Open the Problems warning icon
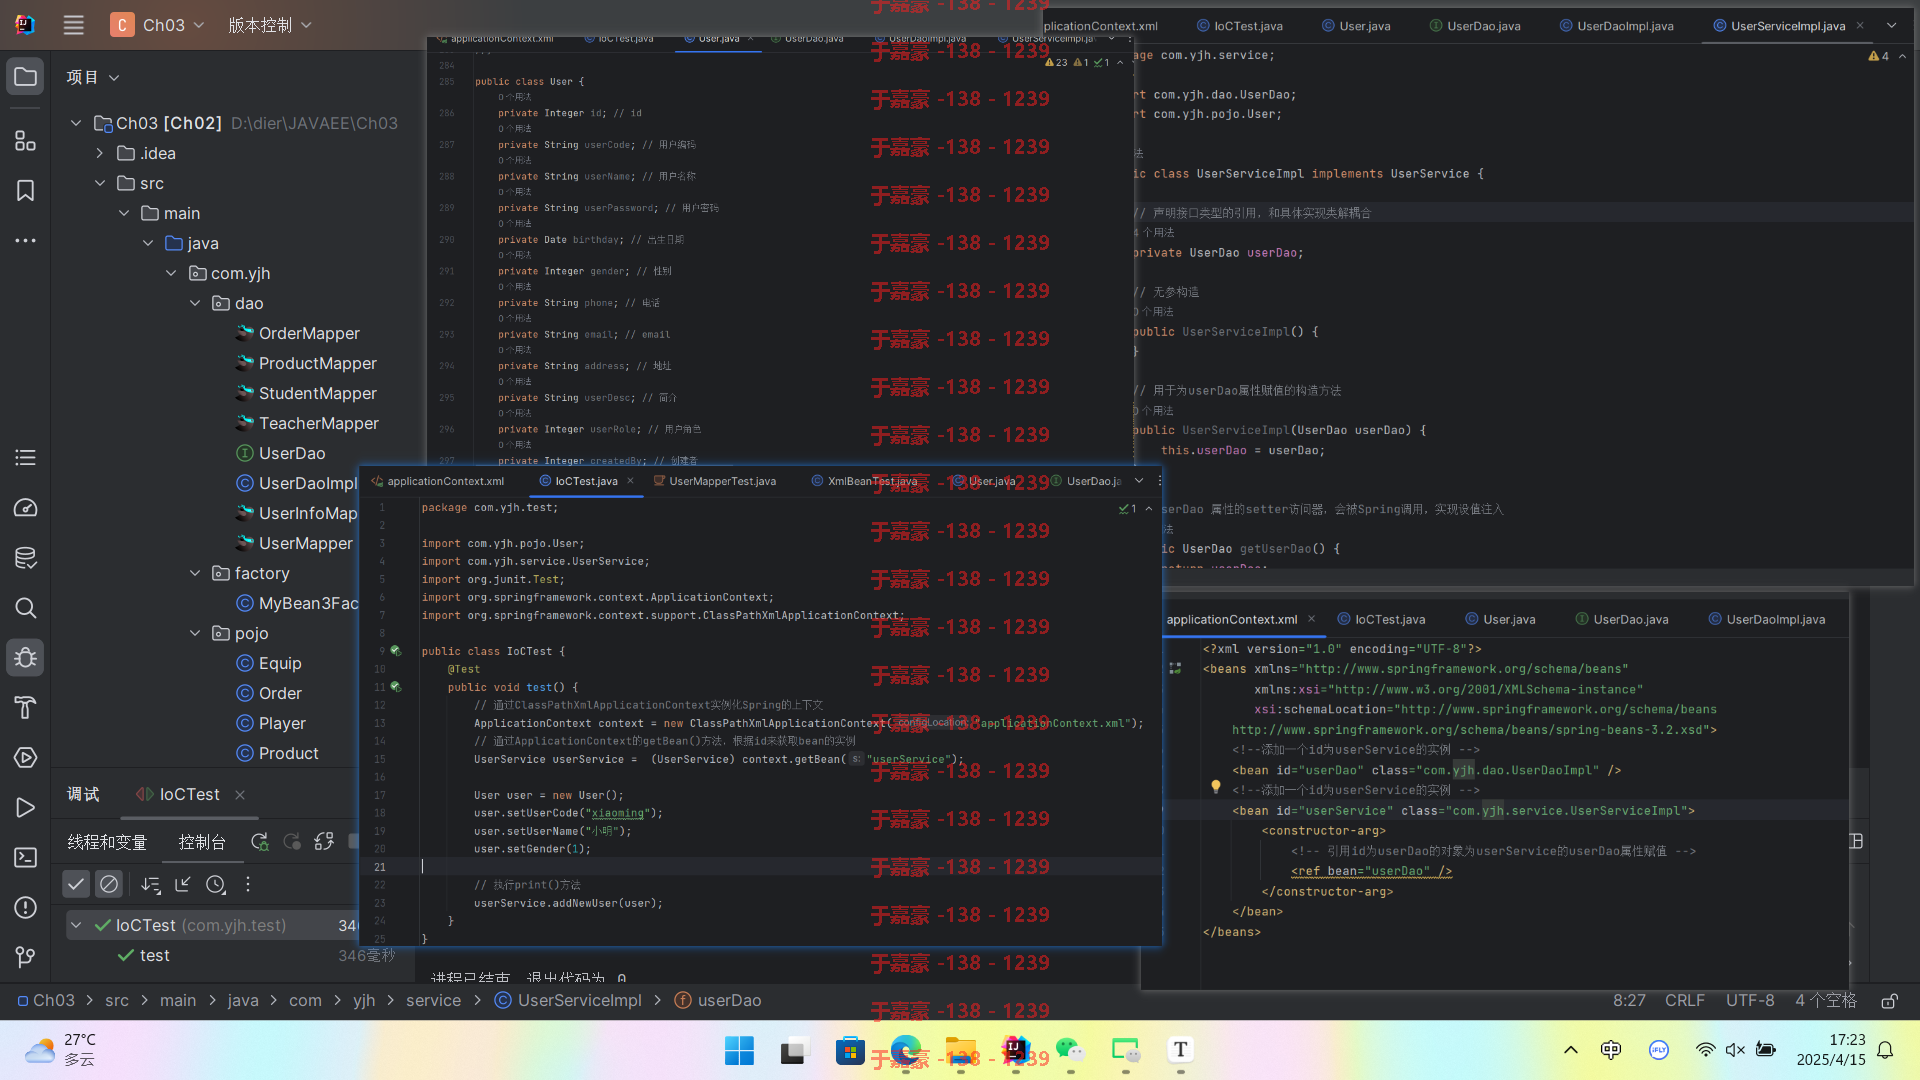Screen dimensions: 1920x1080 [x=25, y=908]
